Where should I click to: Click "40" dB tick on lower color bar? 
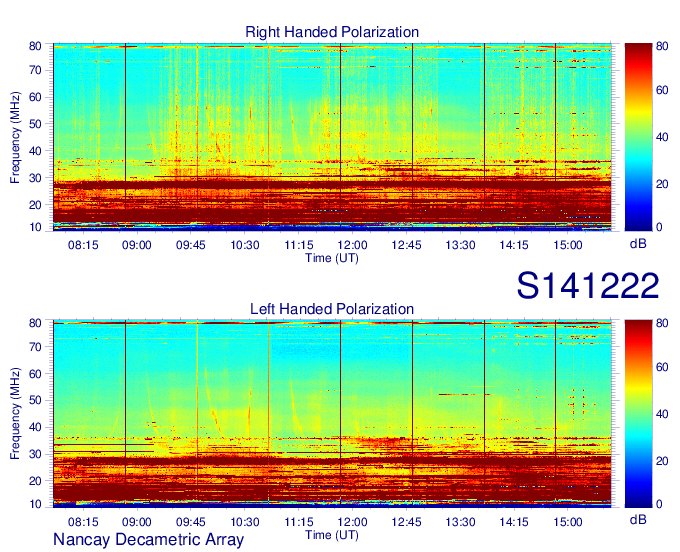coord(662,414)
